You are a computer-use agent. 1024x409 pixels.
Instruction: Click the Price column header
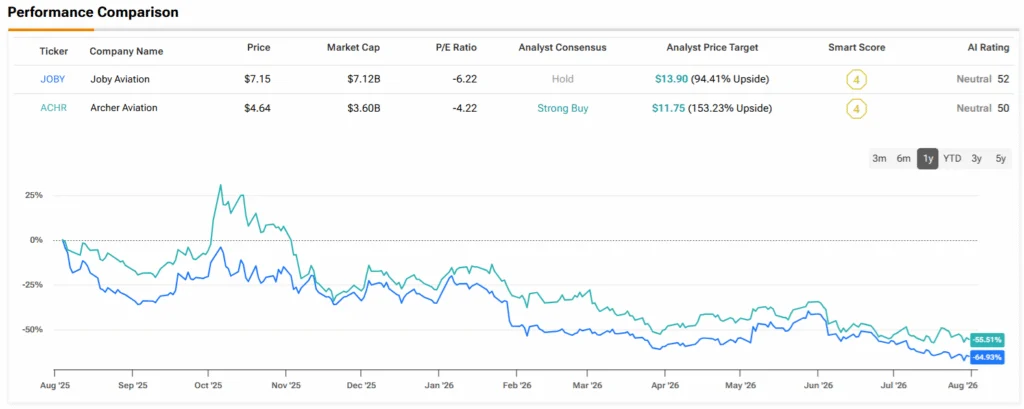pos(259,48)
